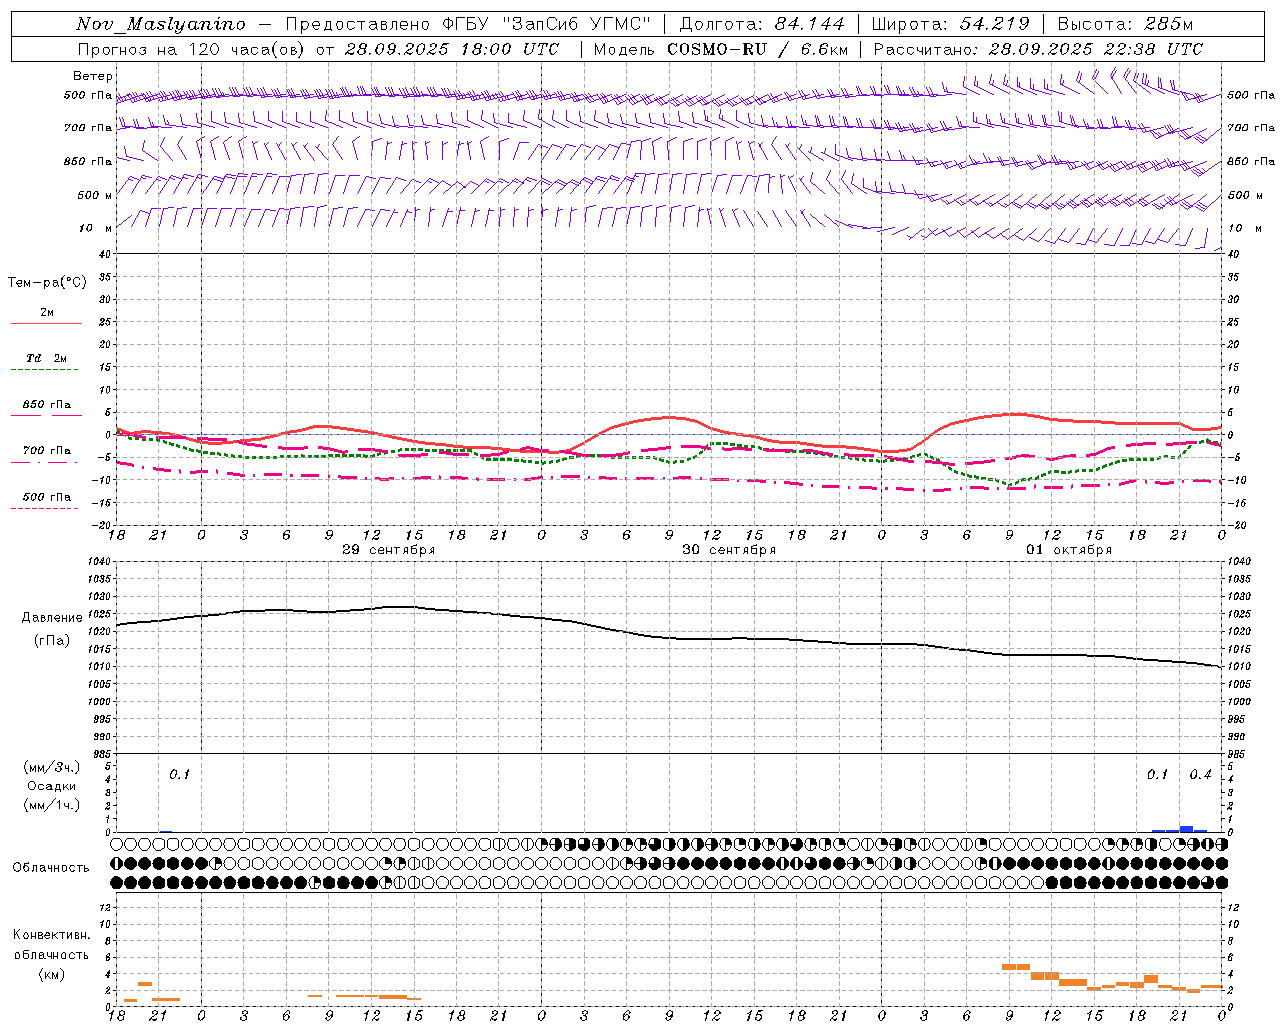Click the 'Предоставлено ФГБУ ЗапСиб УГМС' provider text
The width and height of the screenshot is (1280, 1024).
click(x=469, y=24)
